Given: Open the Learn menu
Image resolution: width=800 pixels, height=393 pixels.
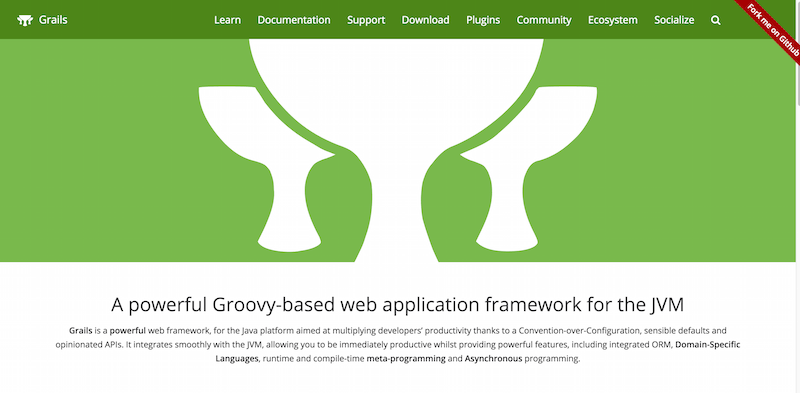Looking at the screenshot, I should (x=228, y=20).
